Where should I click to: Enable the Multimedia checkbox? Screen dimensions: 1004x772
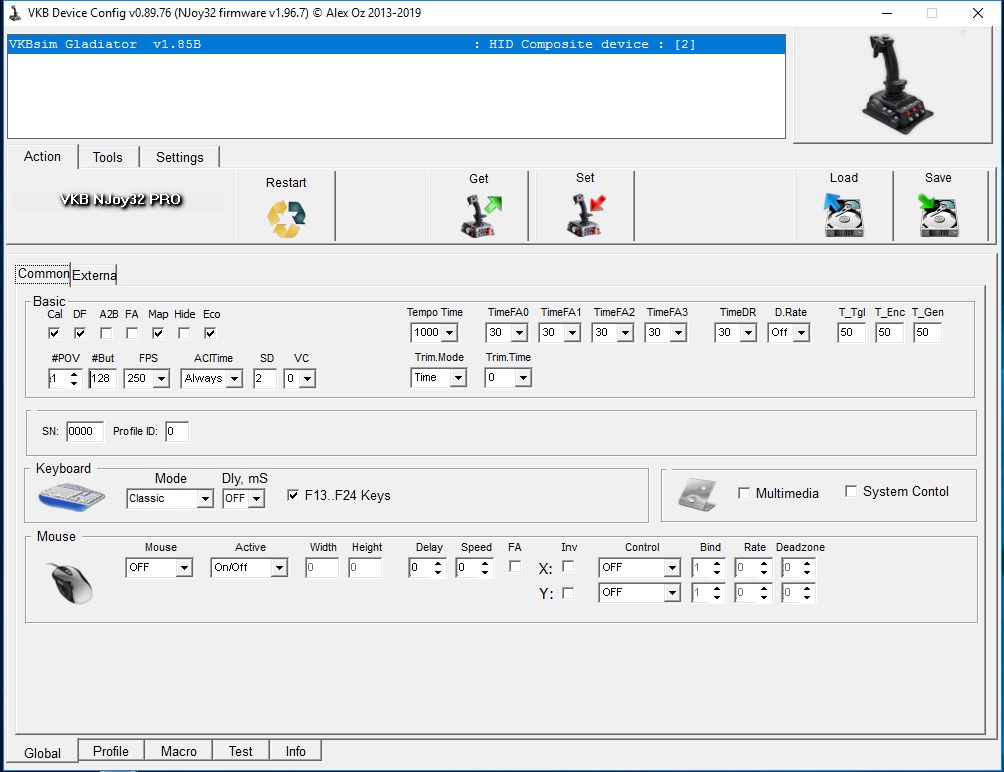pos(744,493)
